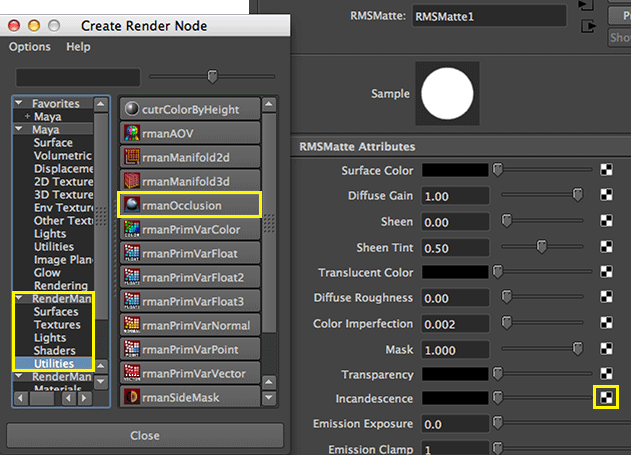Close the Create Render Node dialog
The height and width of the screenshot is (455, 631).
click(x=145, y=435)
